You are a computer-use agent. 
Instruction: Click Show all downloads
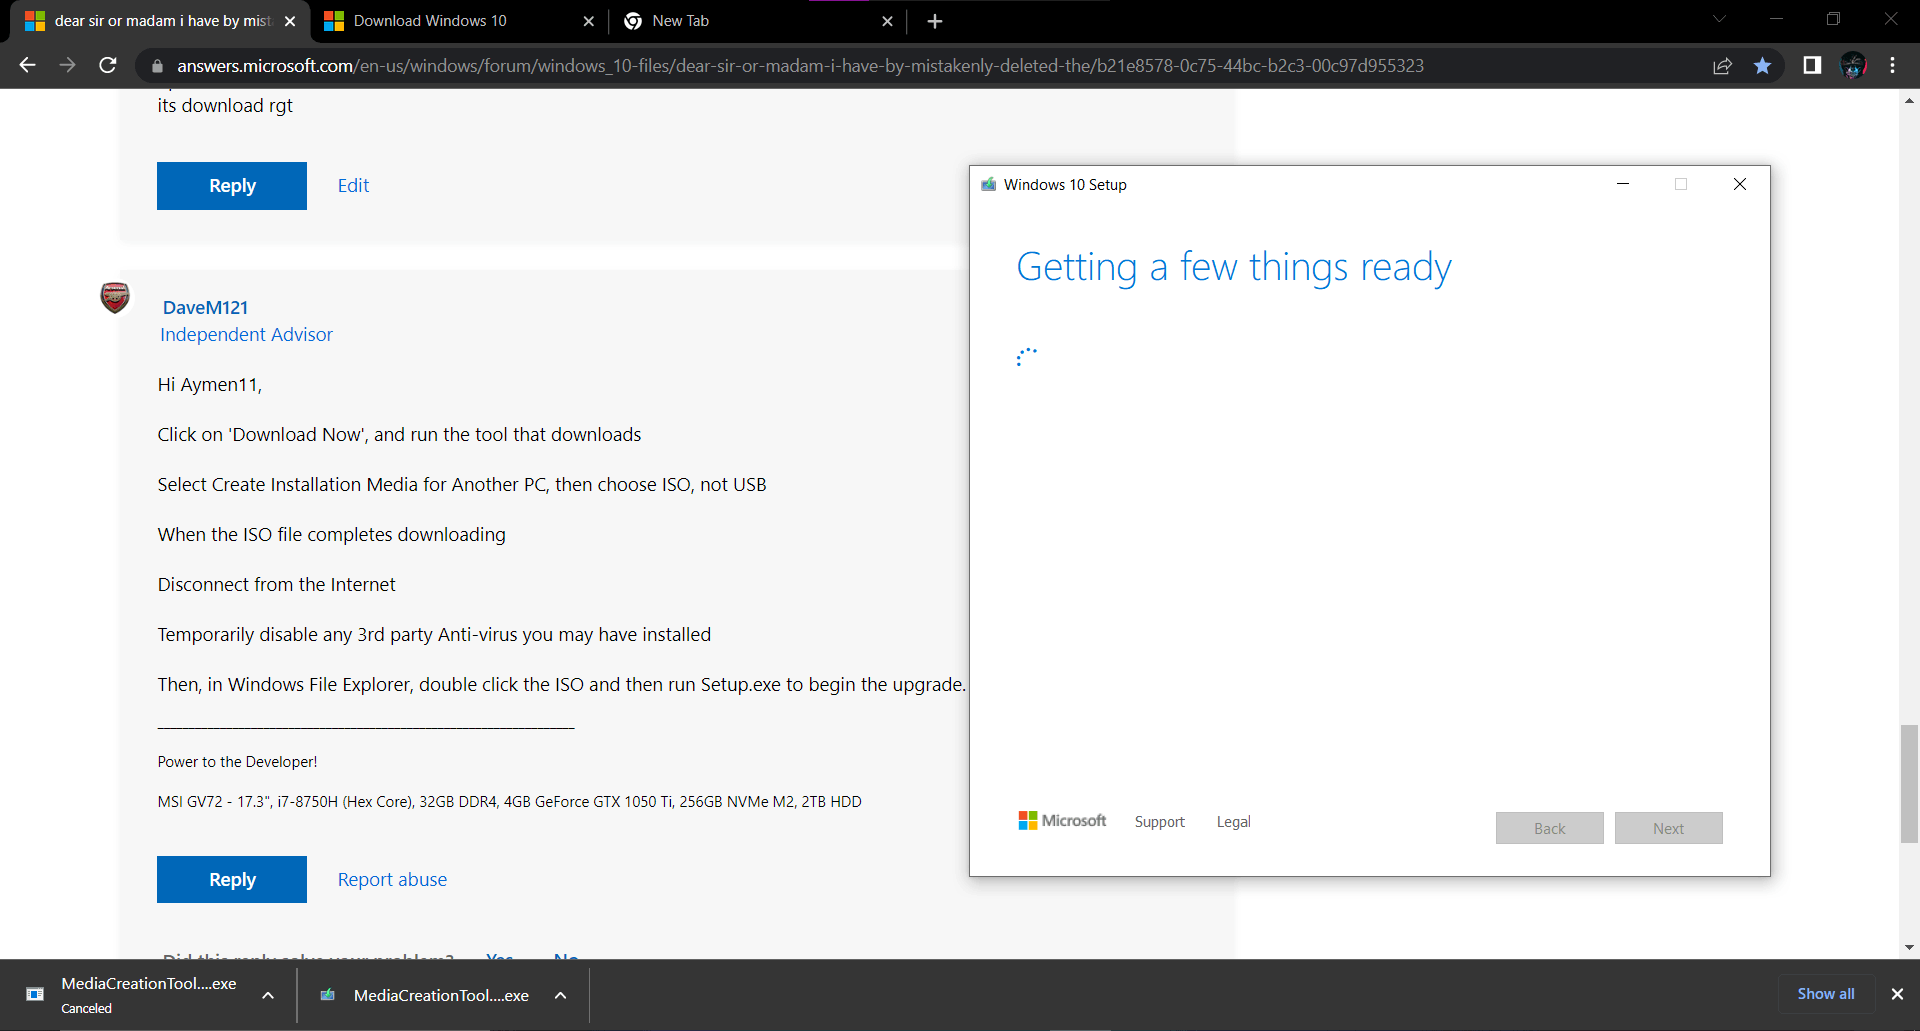click(x=1826, y=994)
